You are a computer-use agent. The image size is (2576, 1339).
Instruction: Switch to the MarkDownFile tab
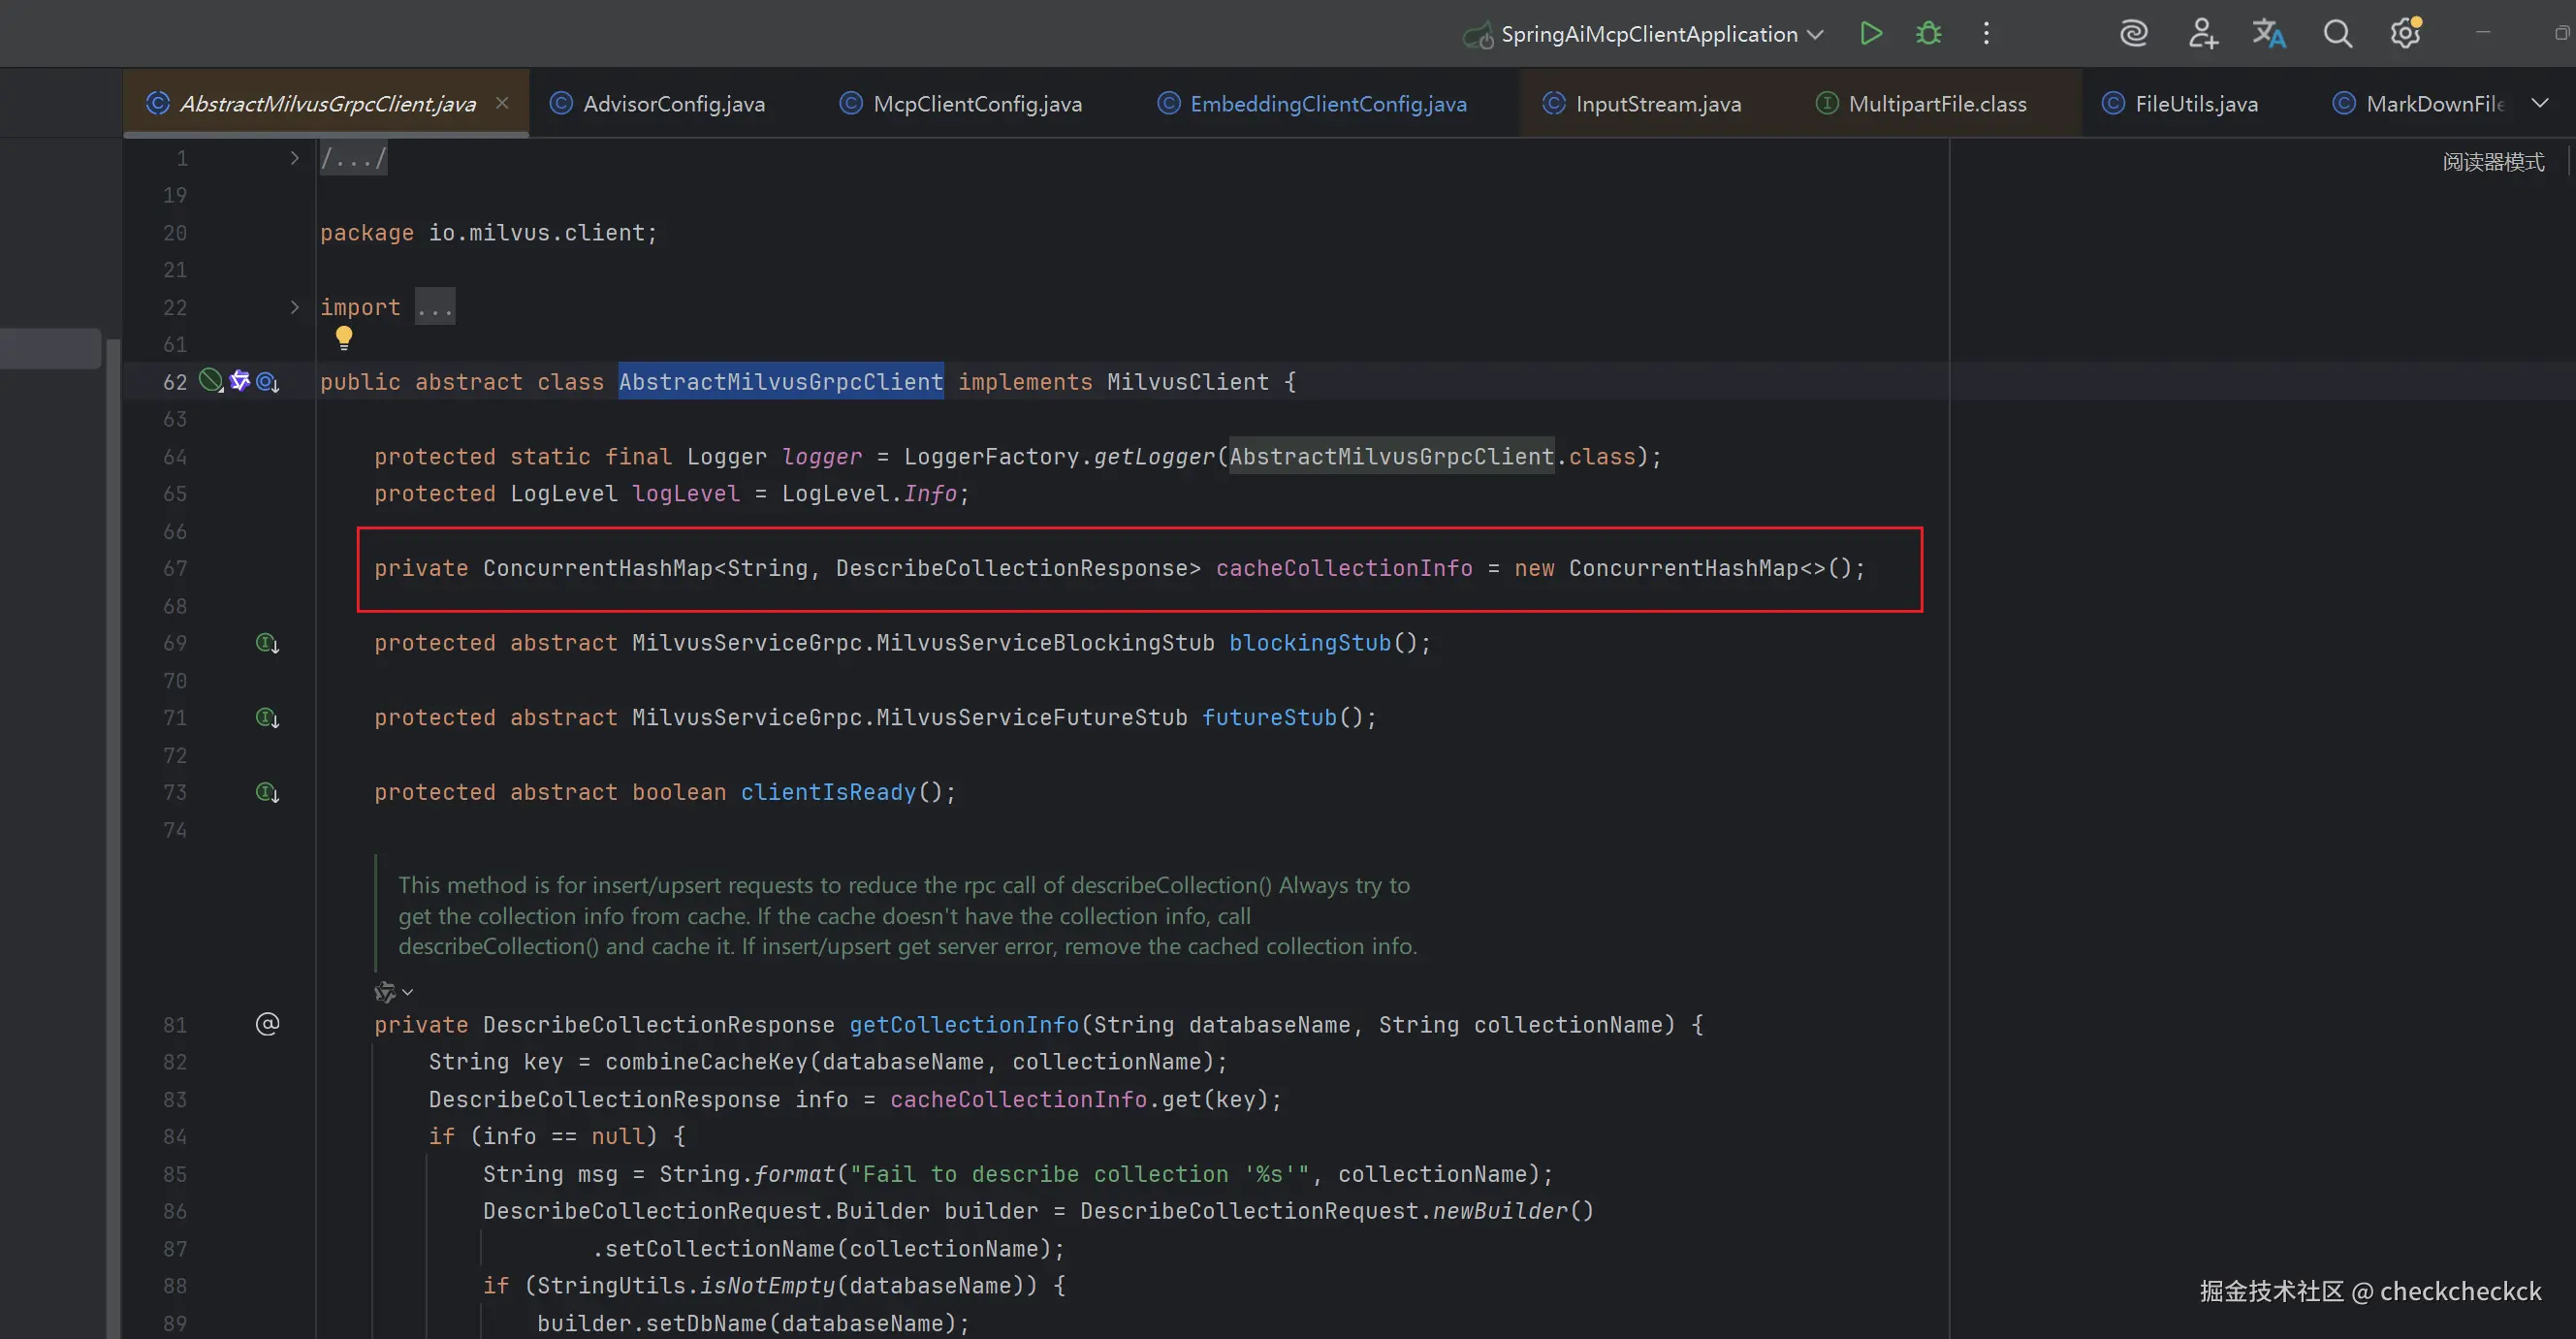tap(2434, 104)
